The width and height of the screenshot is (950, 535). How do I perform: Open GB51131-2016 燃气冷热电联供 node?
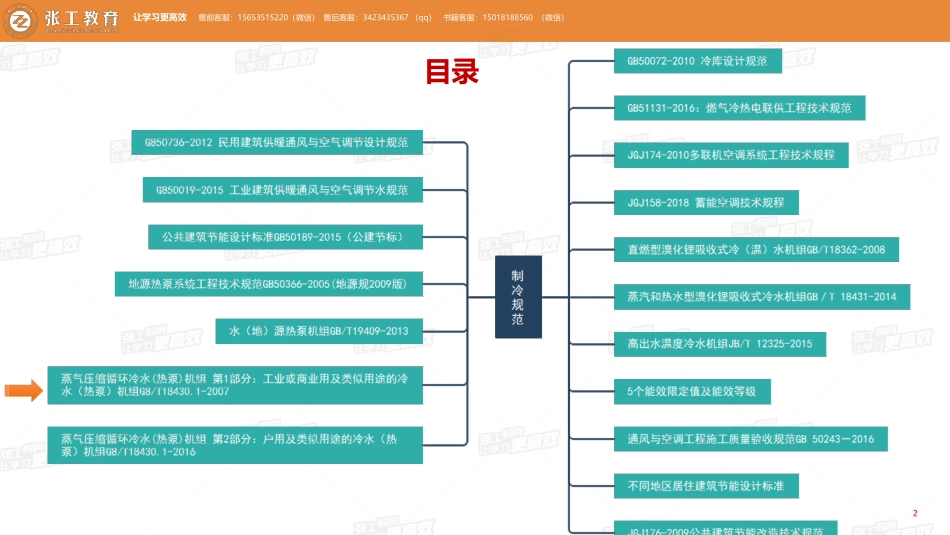point(739,108)
